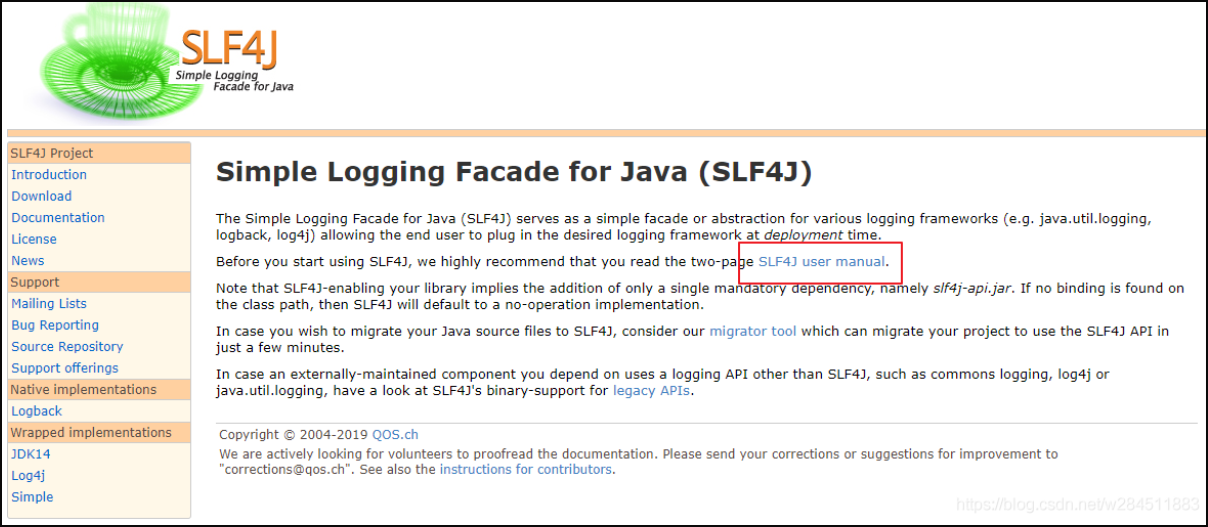Click the SLF4J coffee cup logo
The width and height of the screenshot is (1208, 527).
click(x=165, y=60)
